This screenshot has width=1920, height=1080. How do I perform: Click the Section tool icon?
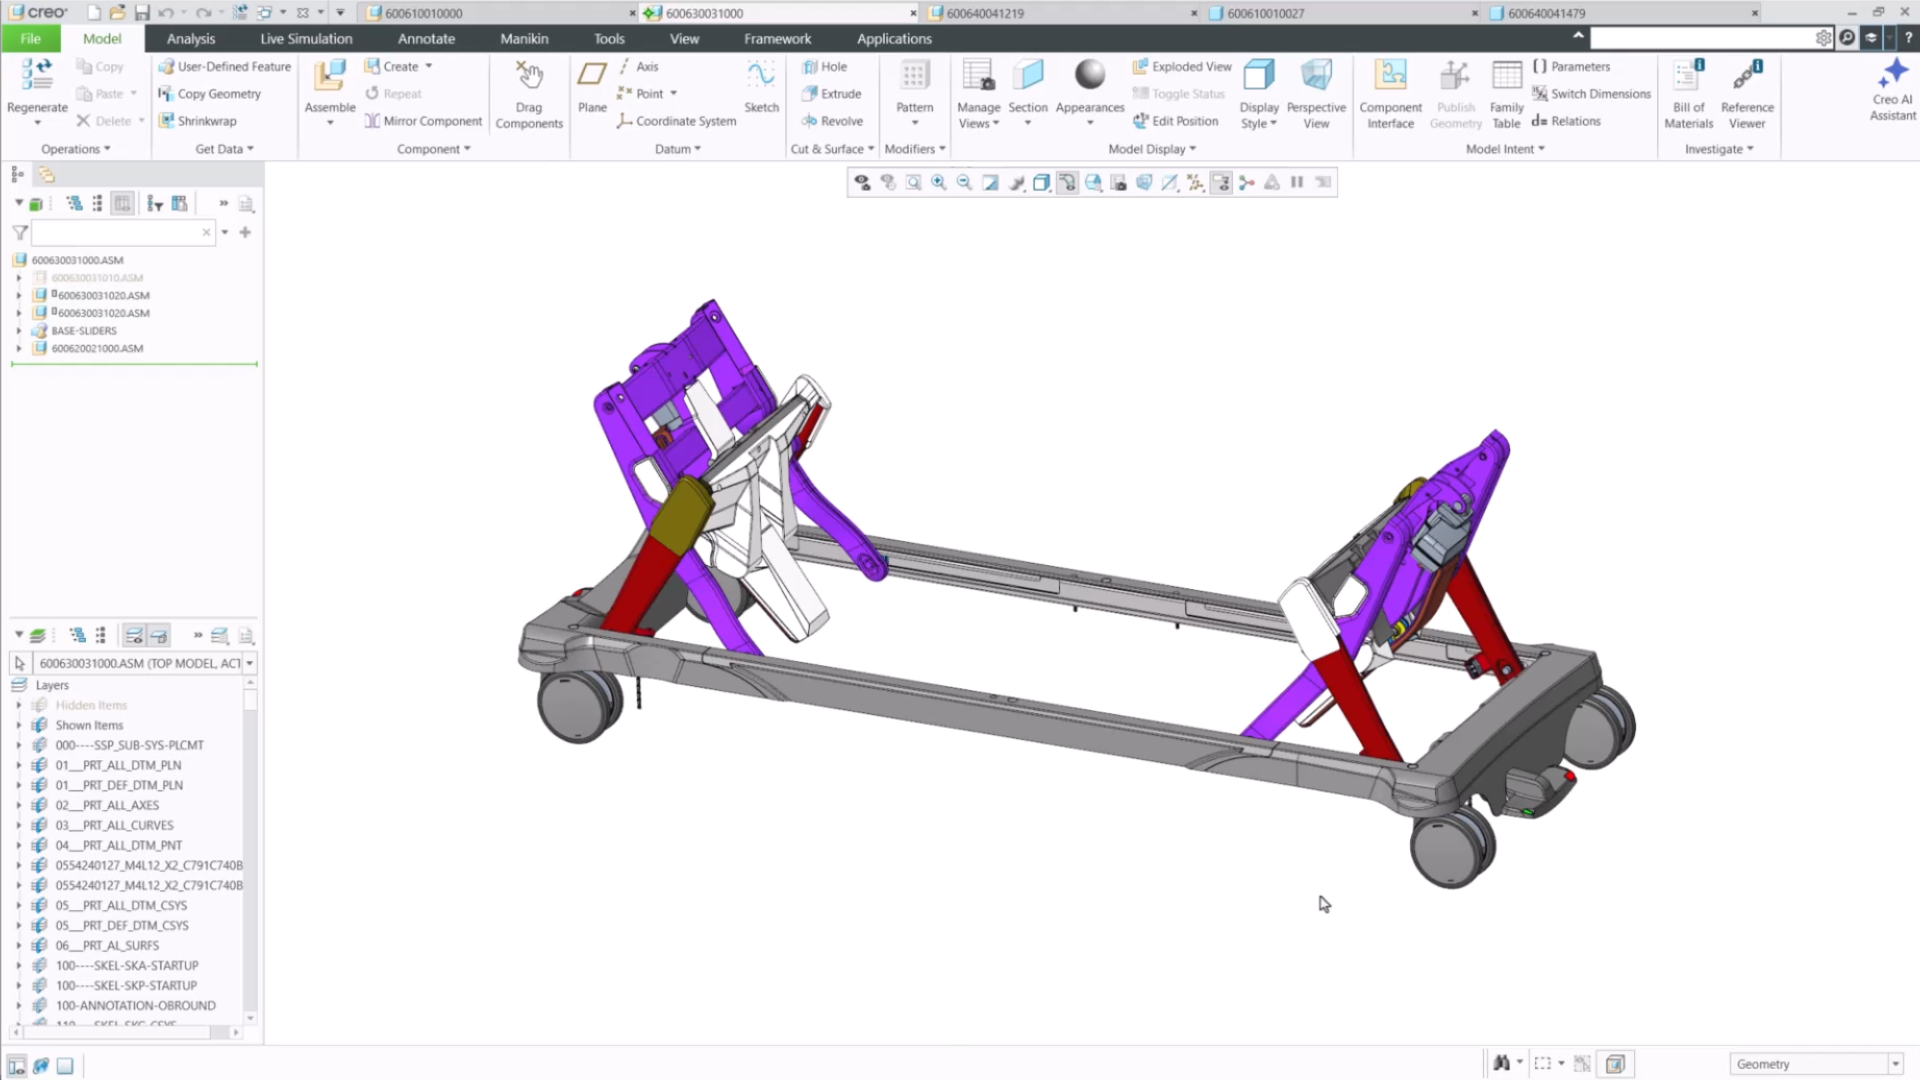1028,75
